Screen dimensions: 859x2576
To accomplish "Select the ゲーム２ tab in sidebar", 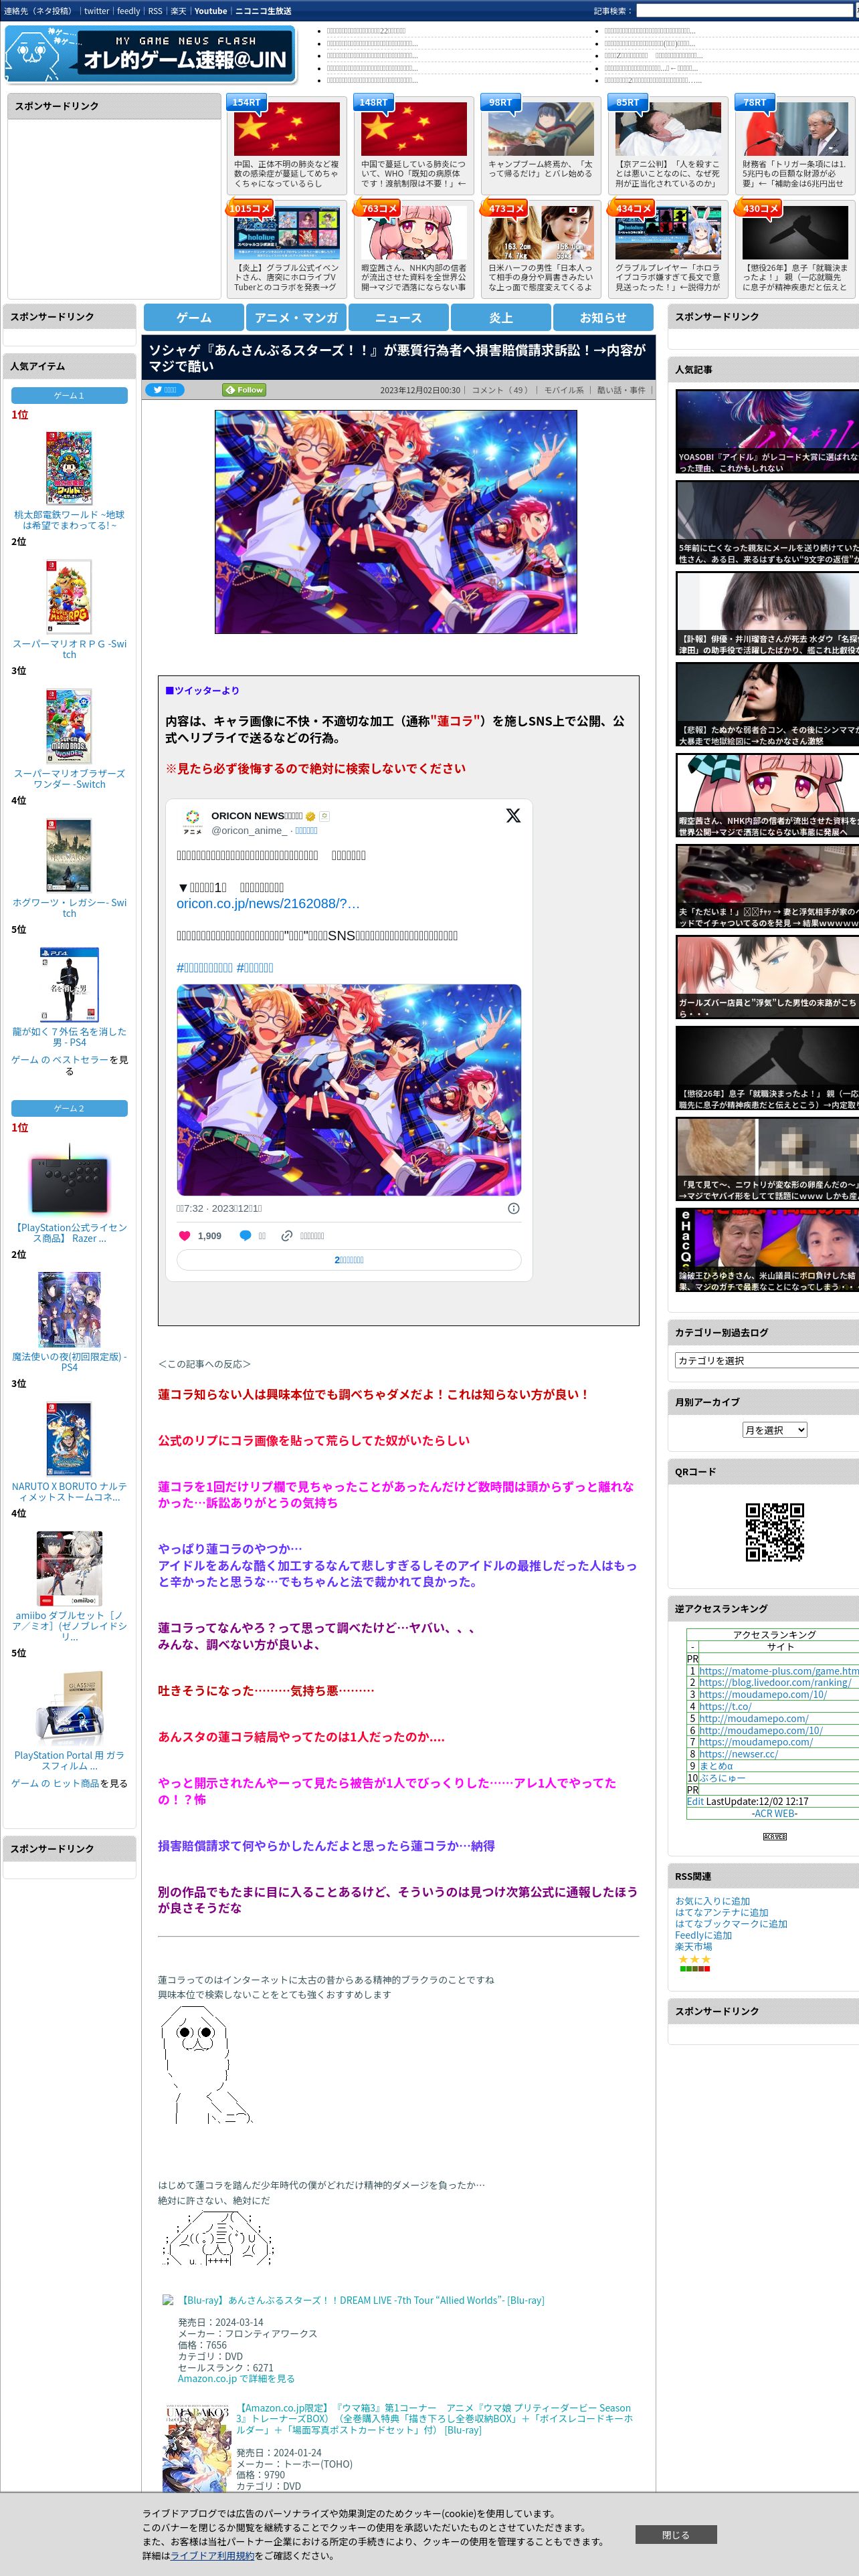I will point(69,1108).
